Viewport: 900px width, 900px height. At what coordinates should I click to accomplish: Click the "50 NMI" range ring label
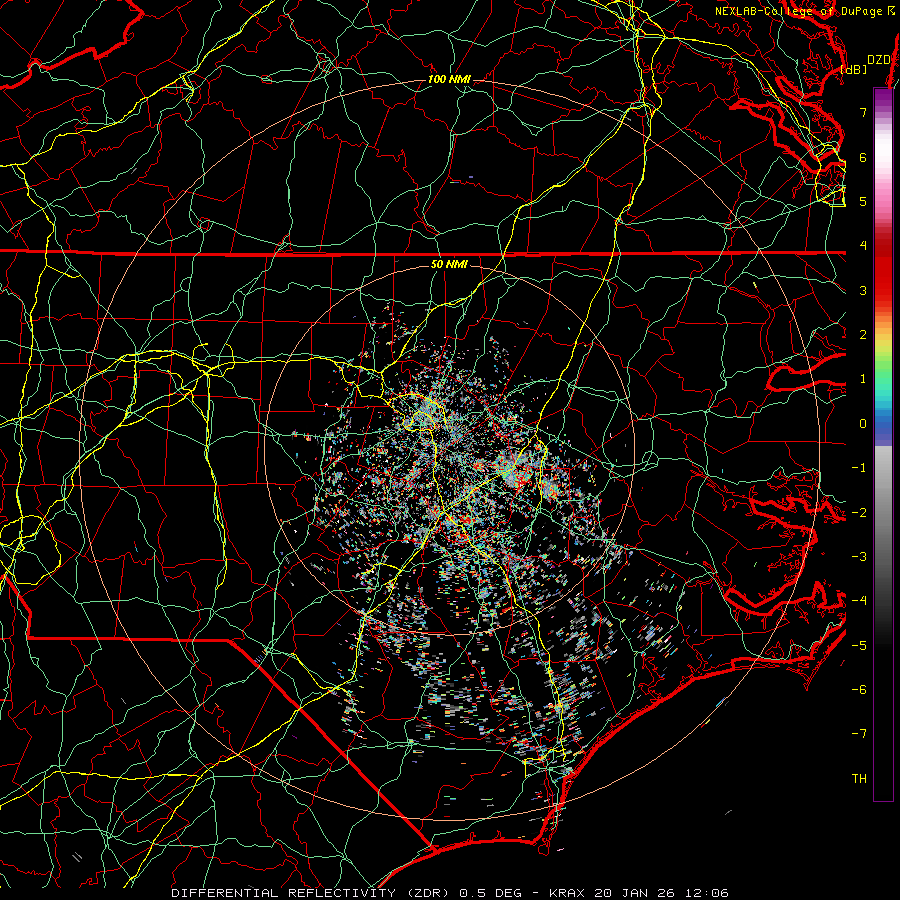coord(449,265)
